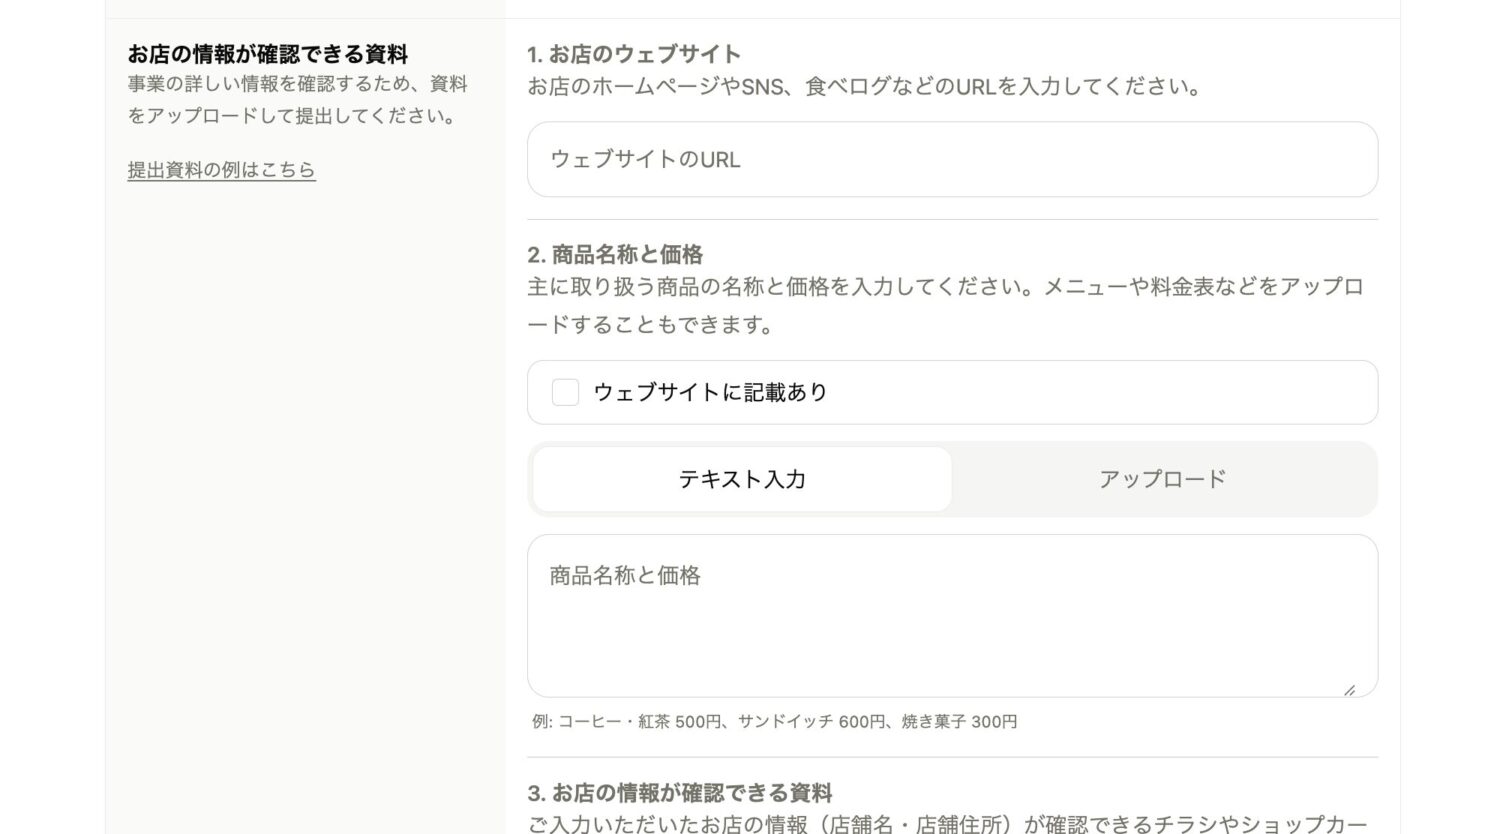The image size is (1500, 834).
Task: Click the bold left sidebar title
Action: [267, 54]
